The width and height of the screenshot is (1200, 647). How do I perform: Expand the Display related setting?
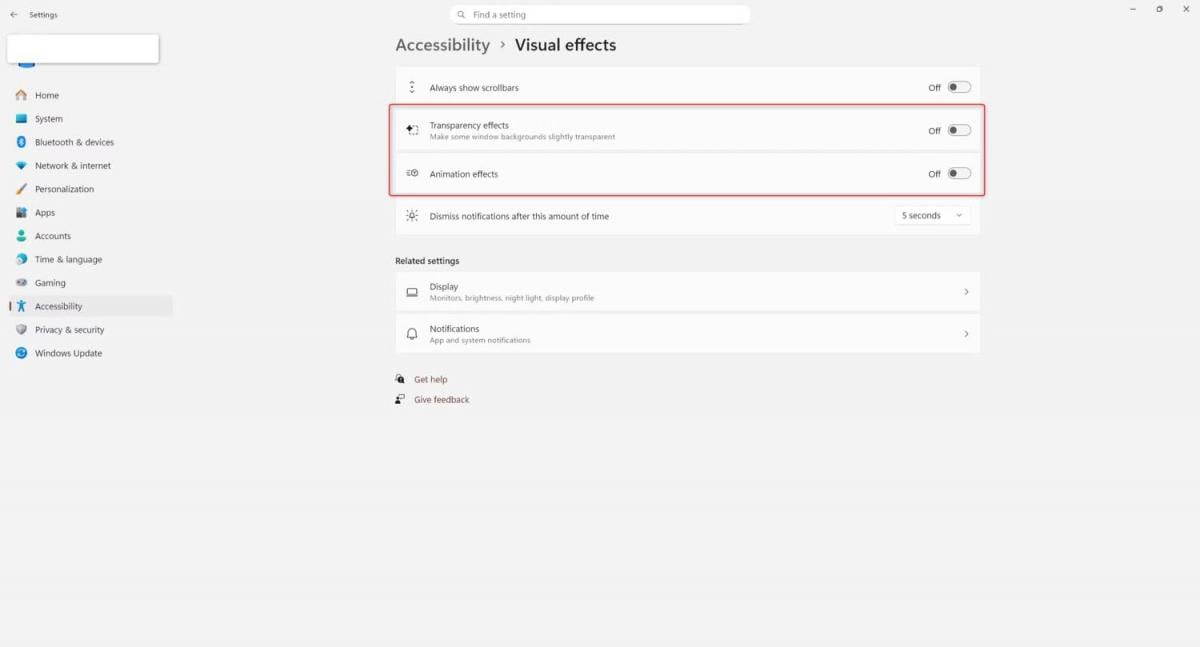coord(687,291)
